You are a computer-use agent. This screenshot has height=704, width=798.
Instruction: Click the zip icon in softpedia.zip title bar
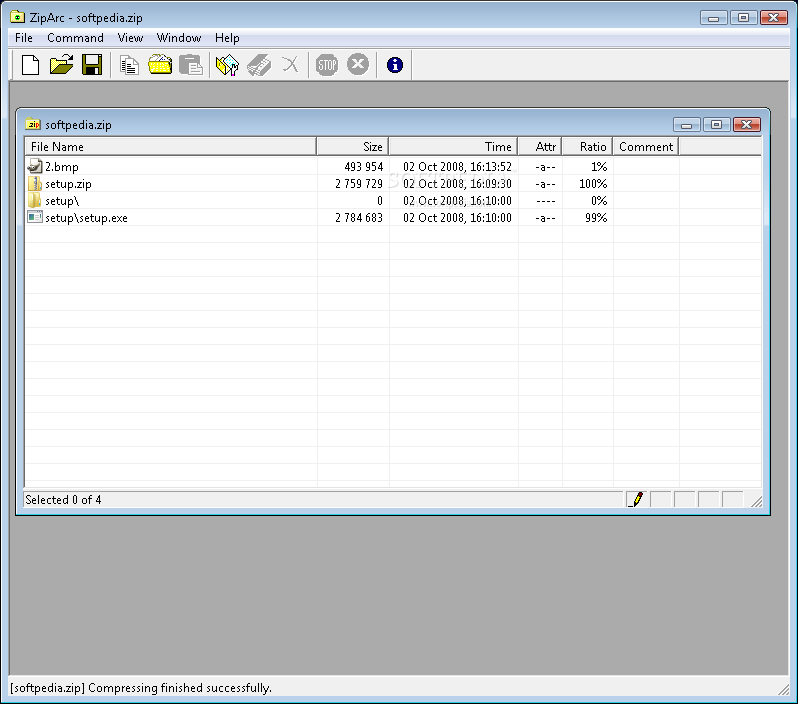(33, 124)
